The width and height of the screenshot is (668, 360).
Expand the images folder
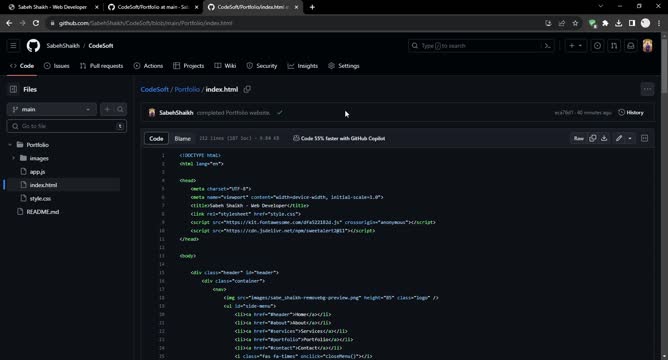click(13, 158)
